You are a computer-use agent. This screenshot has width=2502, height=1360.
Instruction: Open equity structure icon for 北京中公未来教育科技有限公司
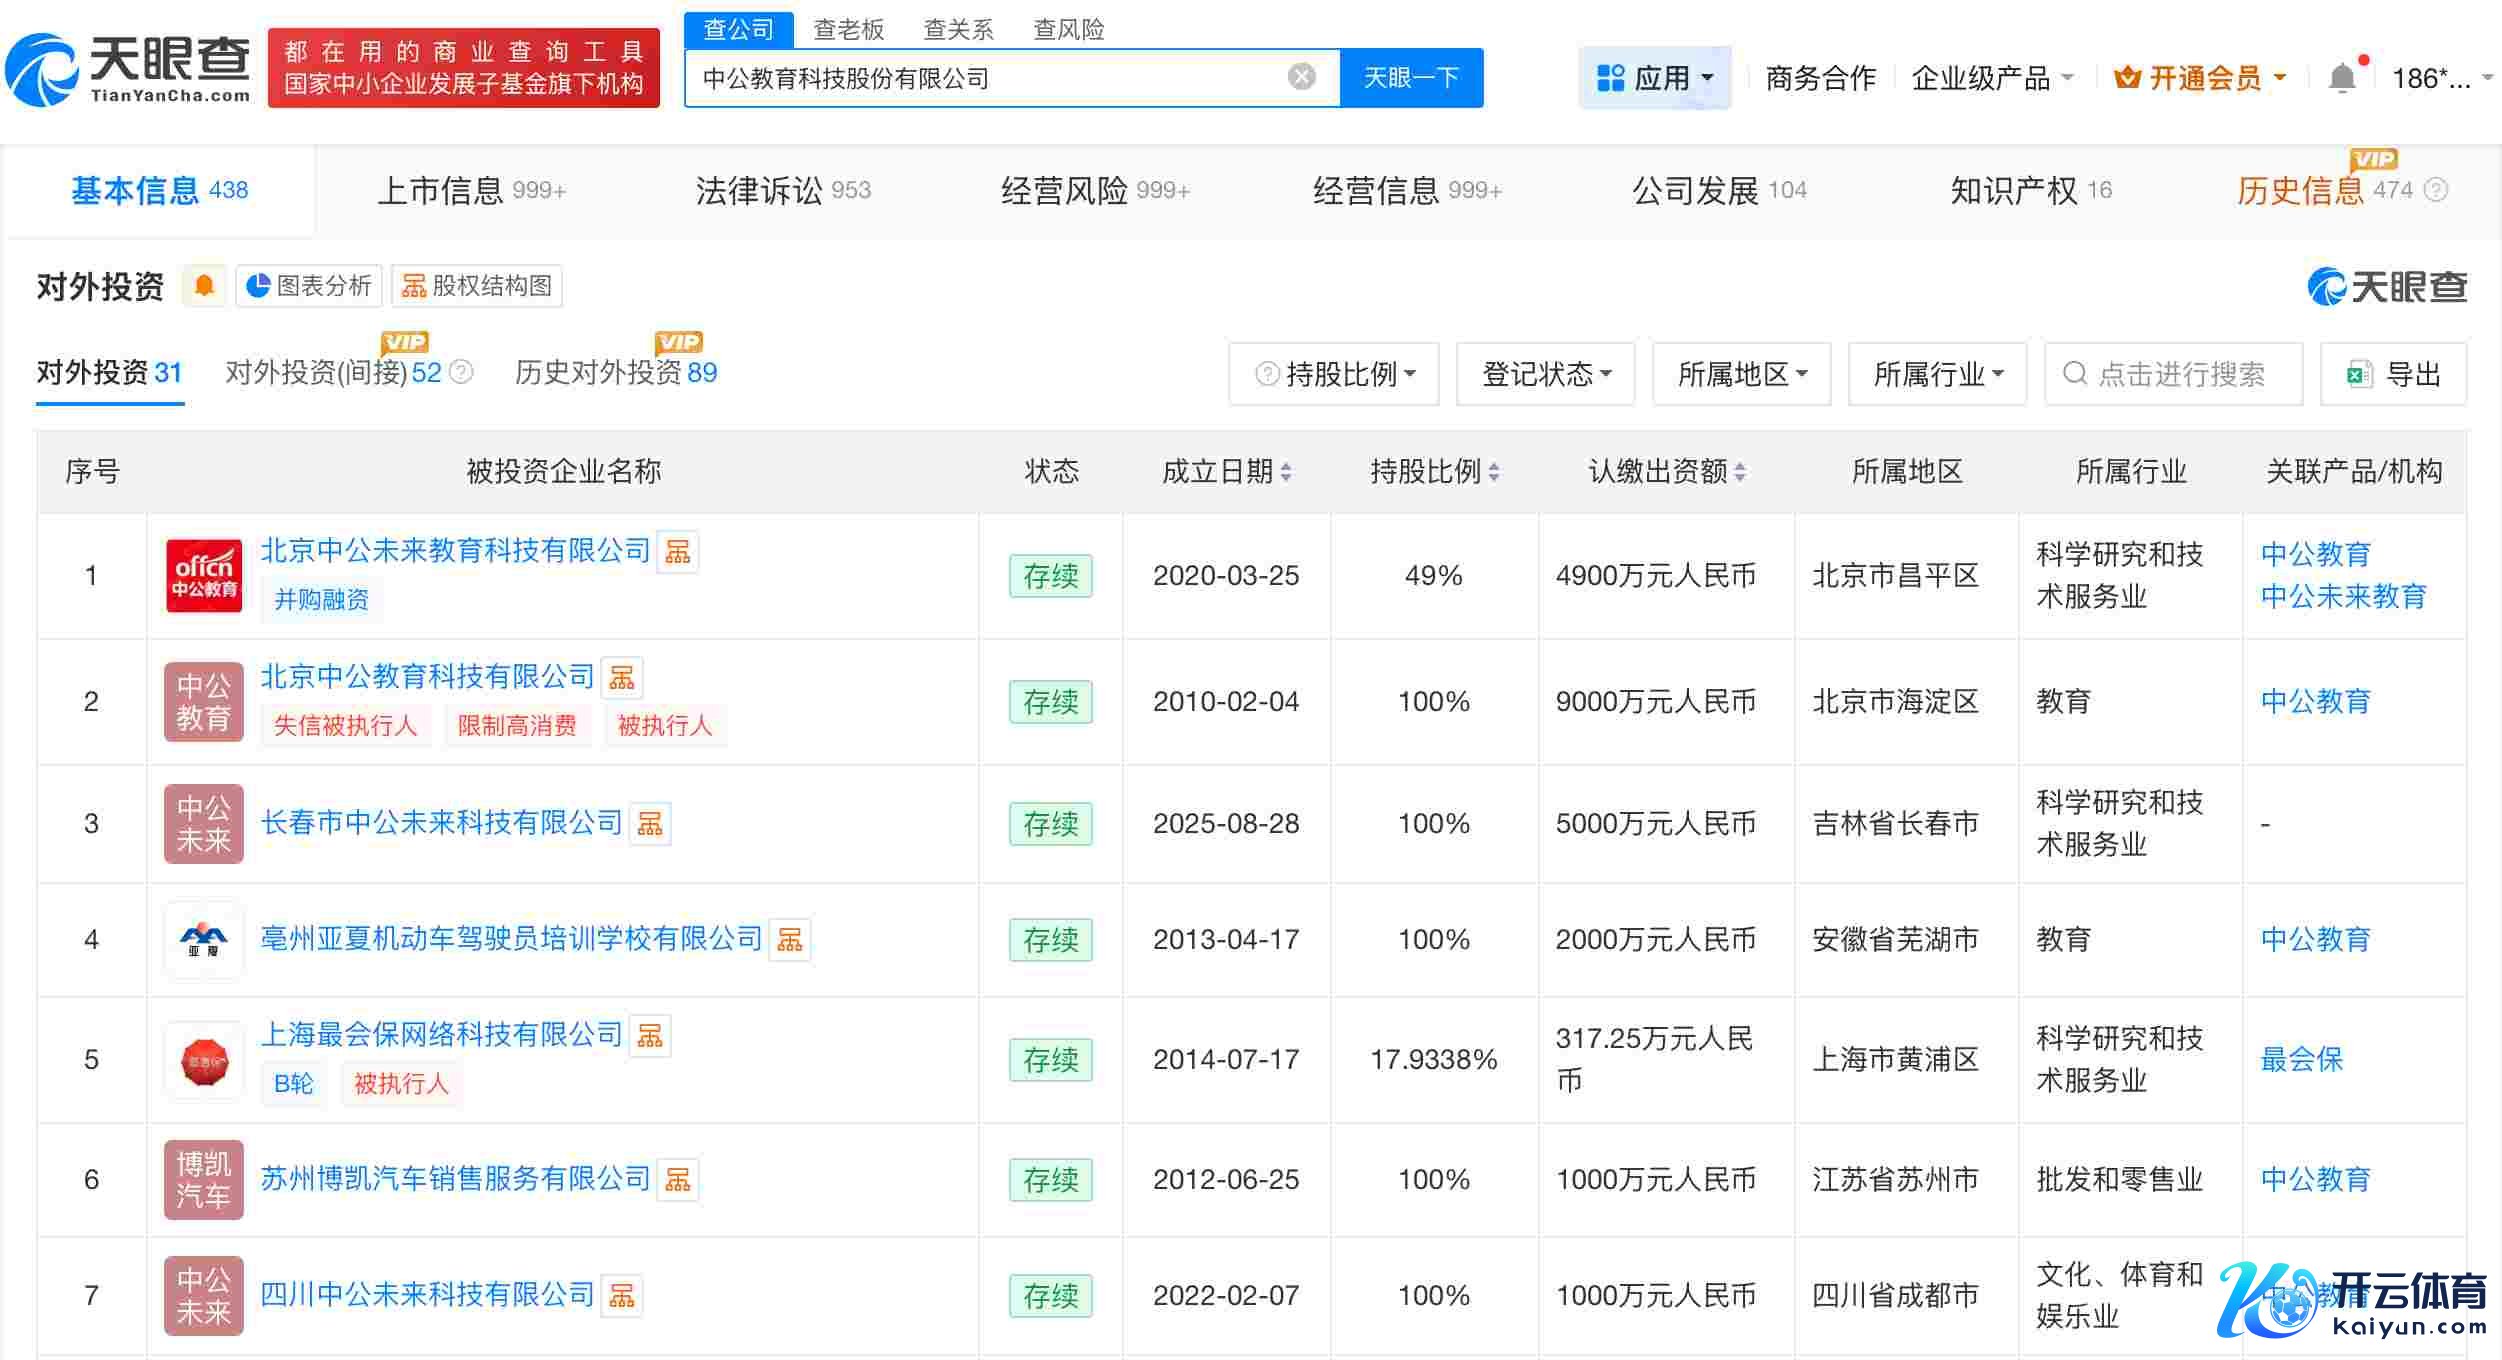[678, 552]
